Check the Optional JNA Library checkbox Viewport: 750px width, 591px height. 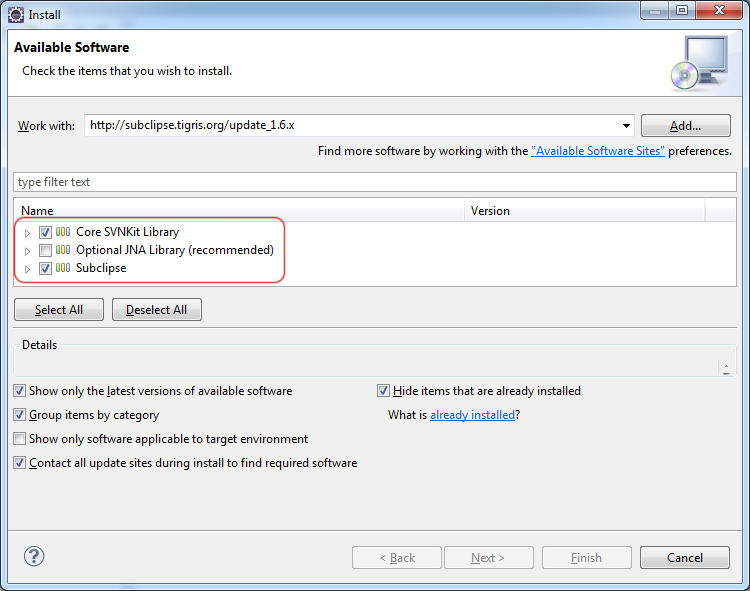coord(45,250)
